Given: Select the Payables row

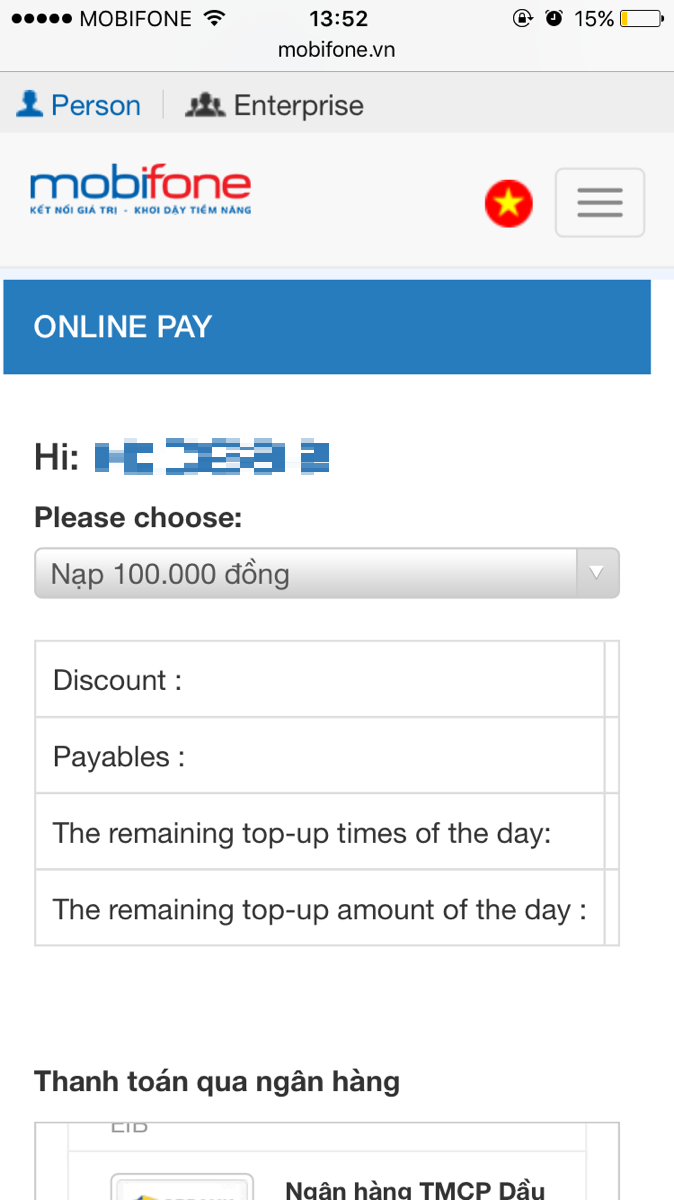Looking at the screenshot, I should click(x=319, y=756).
